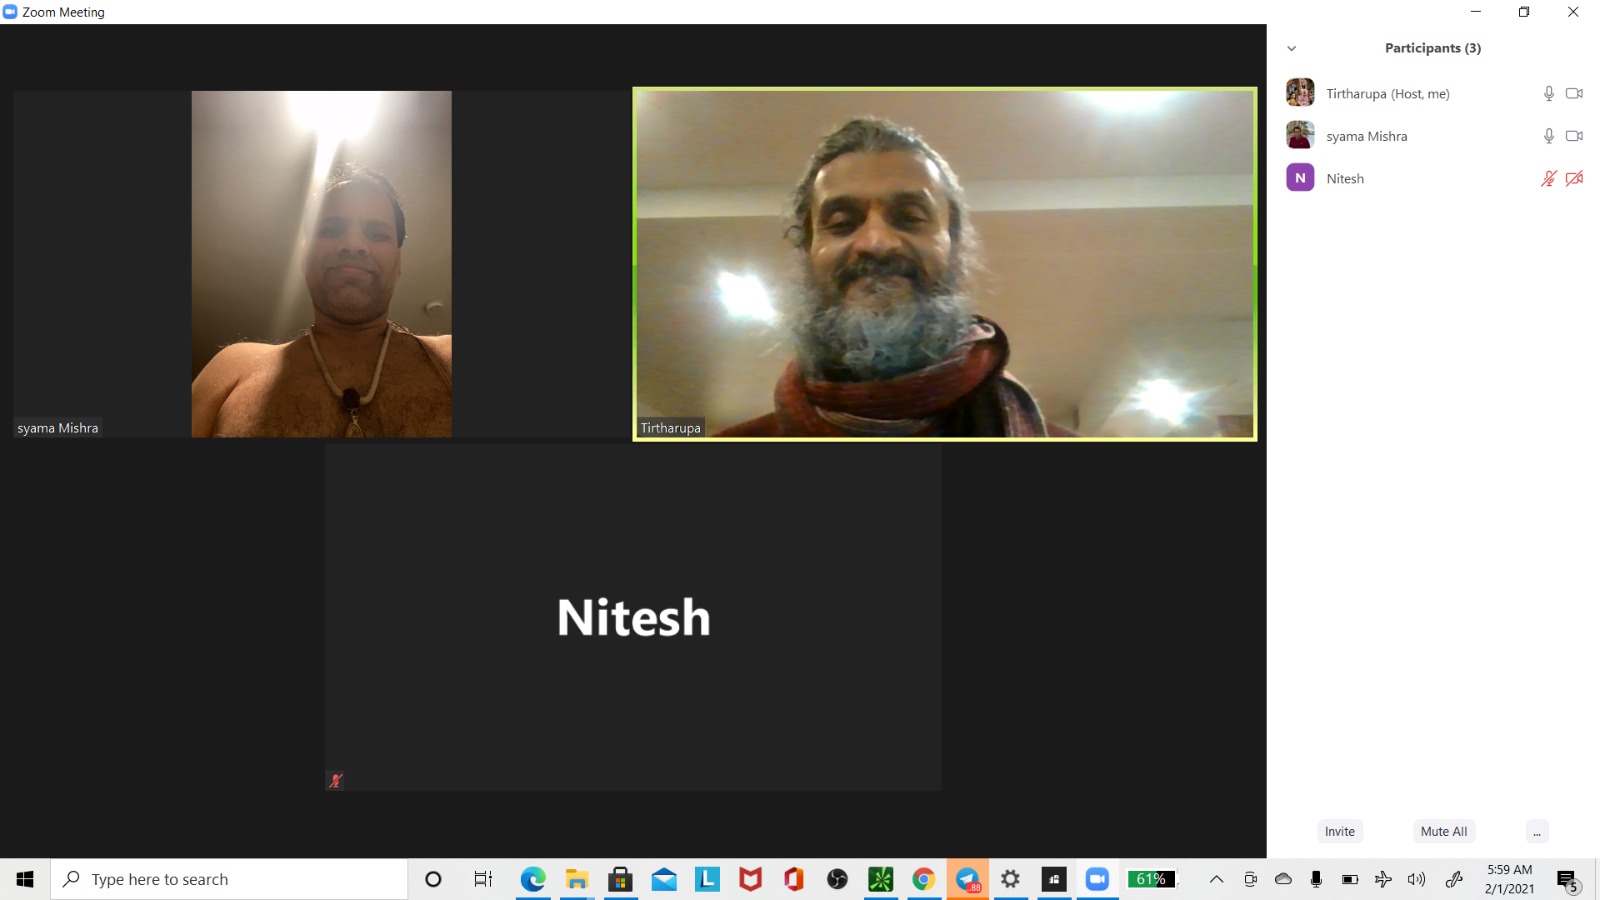Collapse the Participants panel chevron

1291,48
